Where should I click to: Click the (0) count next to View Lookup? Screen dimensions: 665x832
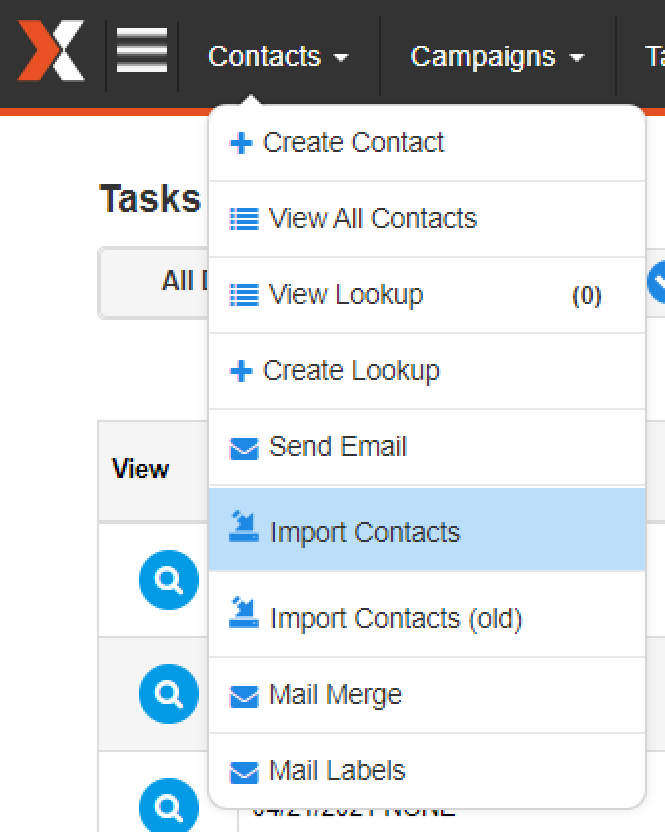pyautogui.click(x=586, y=296)
